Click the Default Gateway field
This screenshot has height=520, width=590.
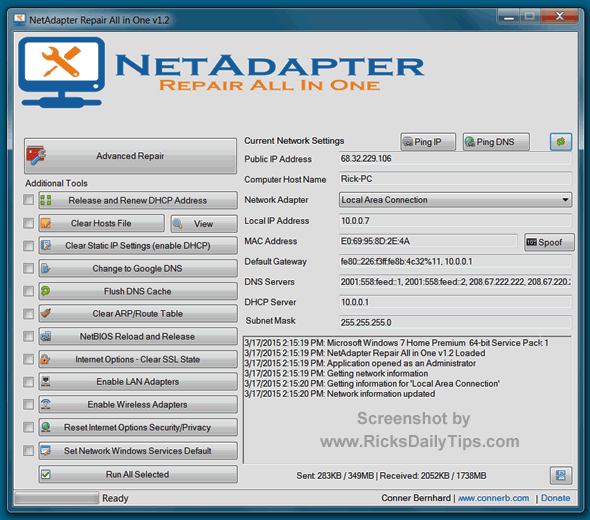click(x=455, y=261)
